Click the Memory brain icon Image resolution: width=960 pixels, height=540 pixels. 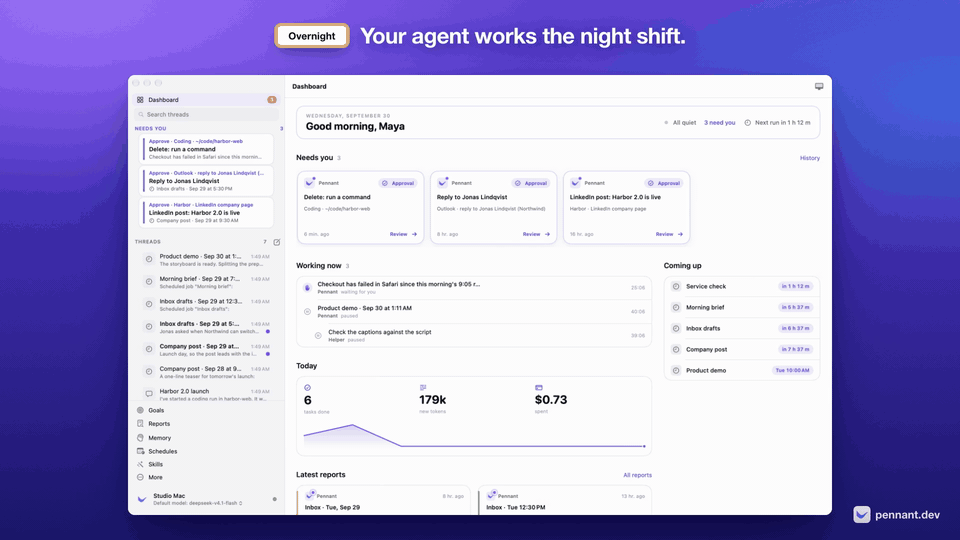[x=140, y=438]
